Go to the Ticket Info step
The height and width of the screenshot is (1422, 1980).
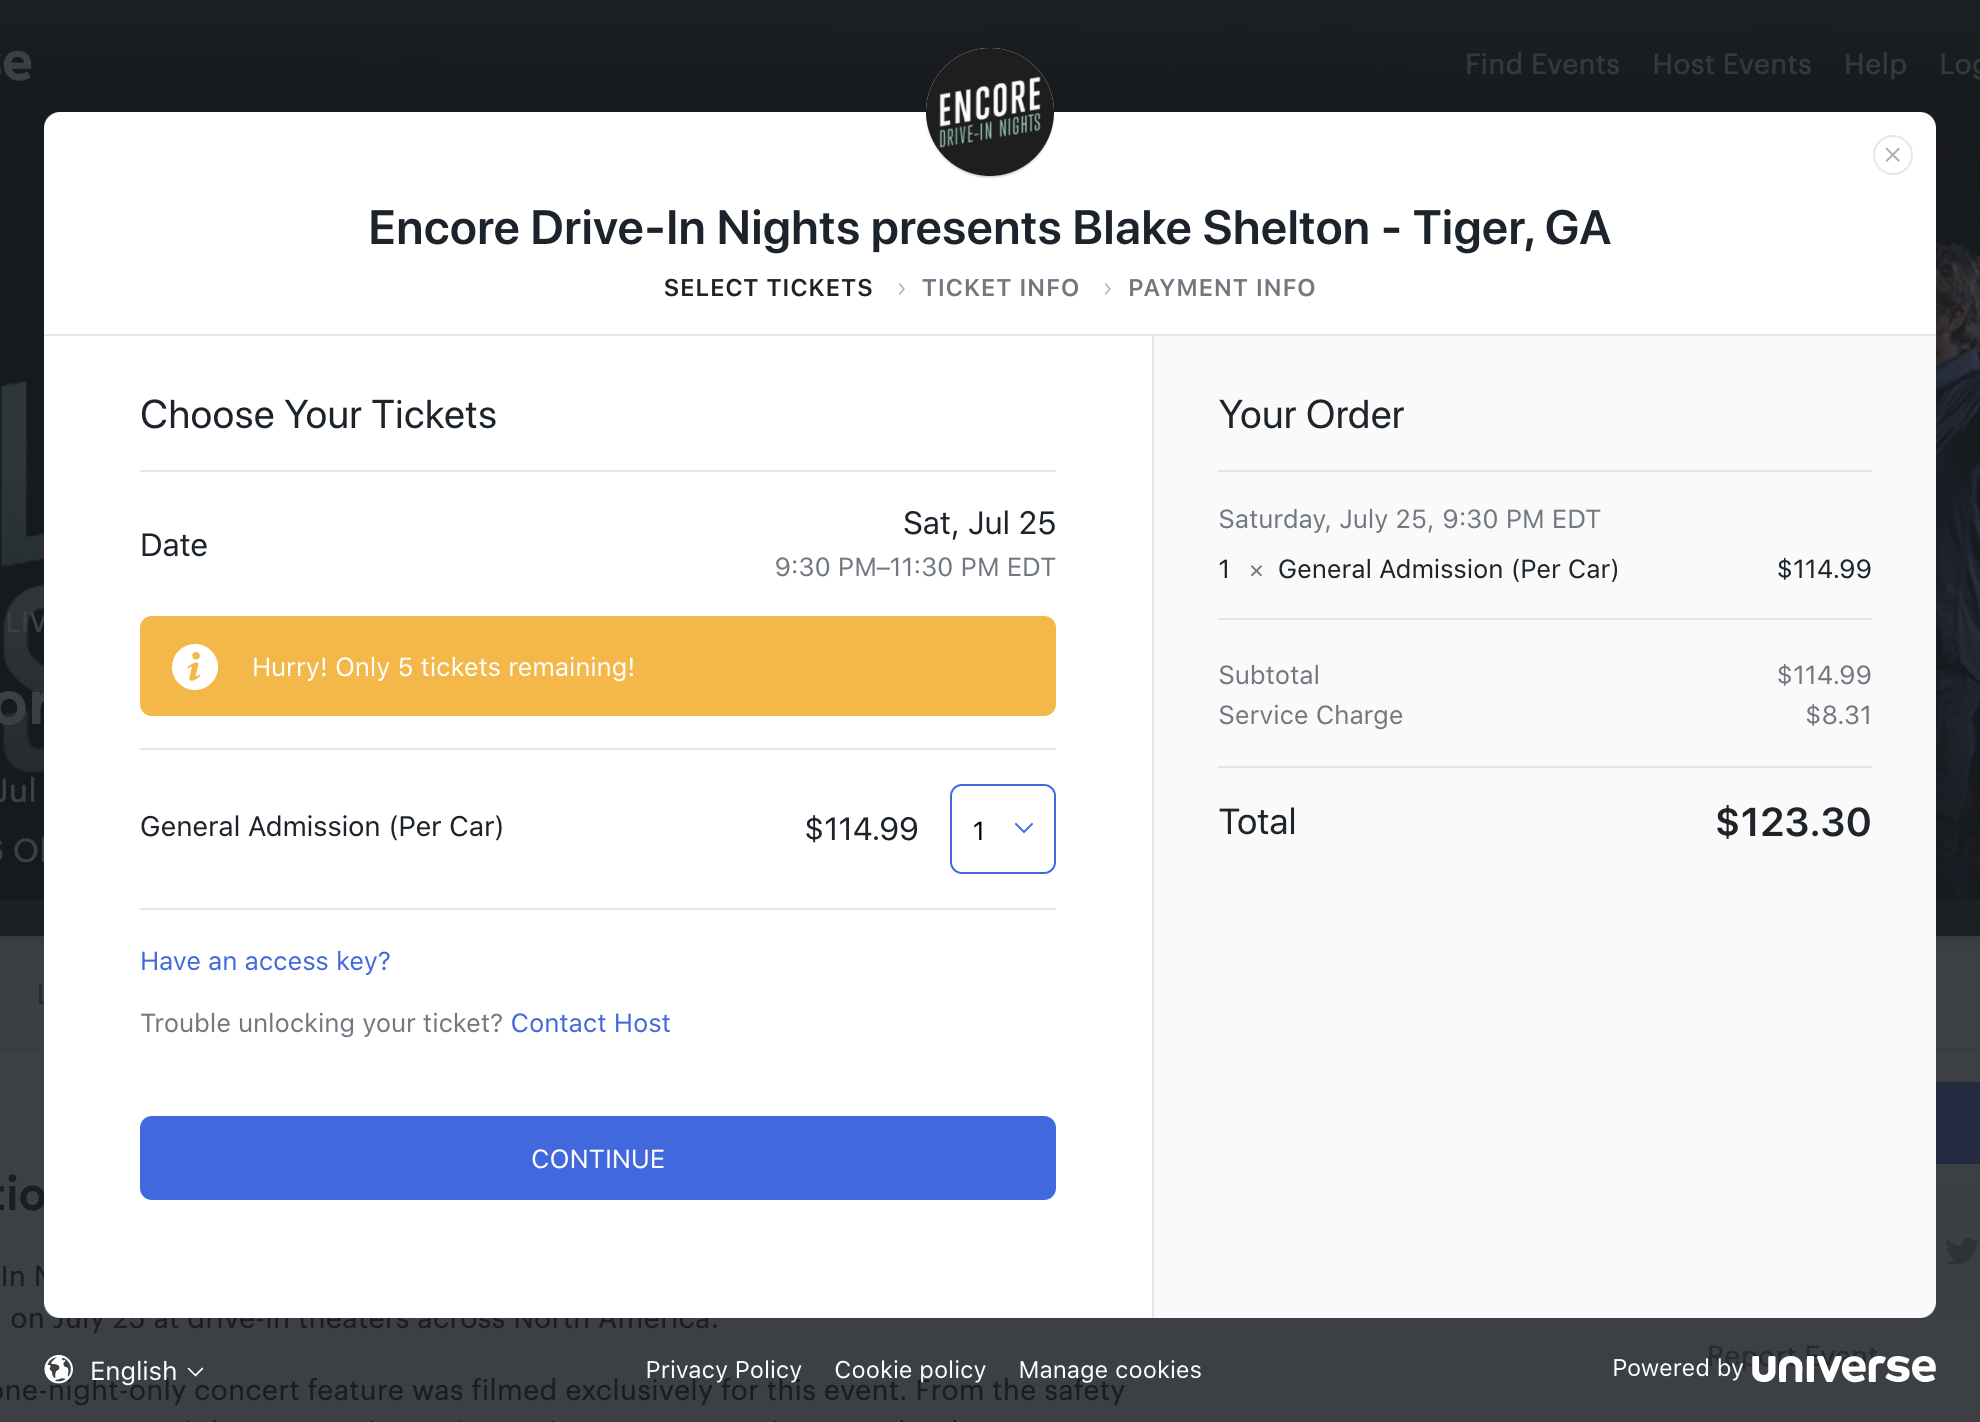[1000, 288]
